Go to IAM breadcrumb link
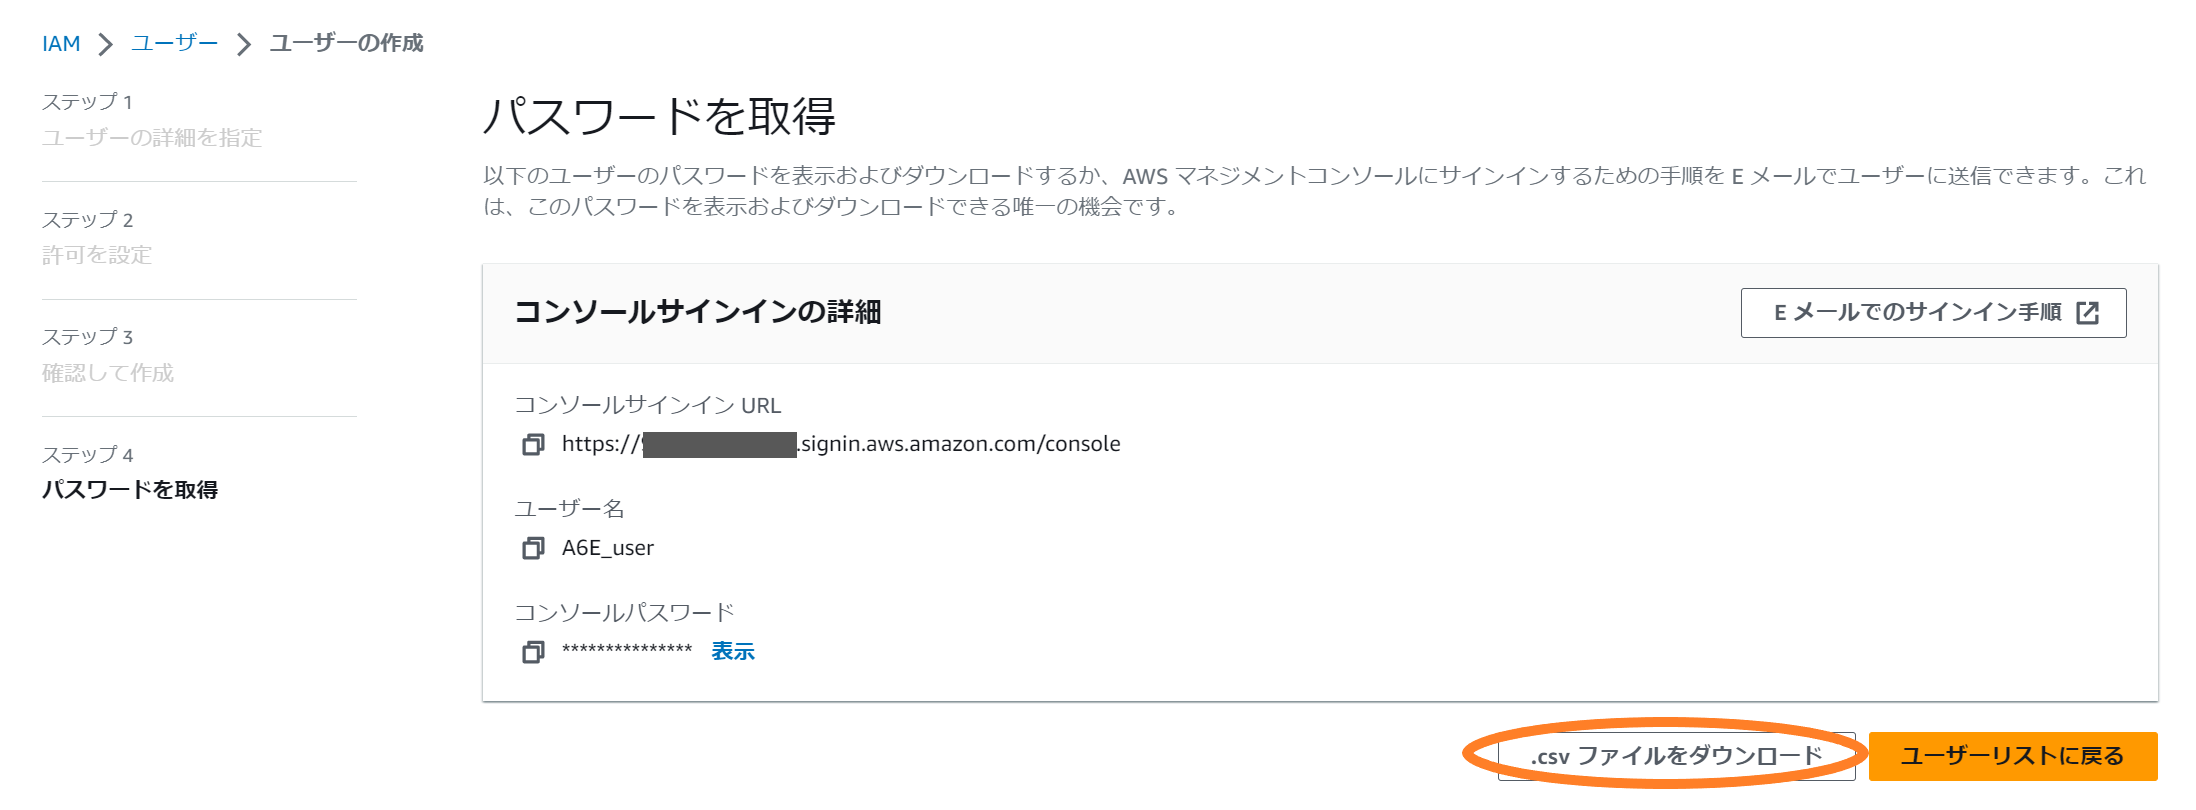Viewport: 2196px width, 810px height. pos(61,44)
